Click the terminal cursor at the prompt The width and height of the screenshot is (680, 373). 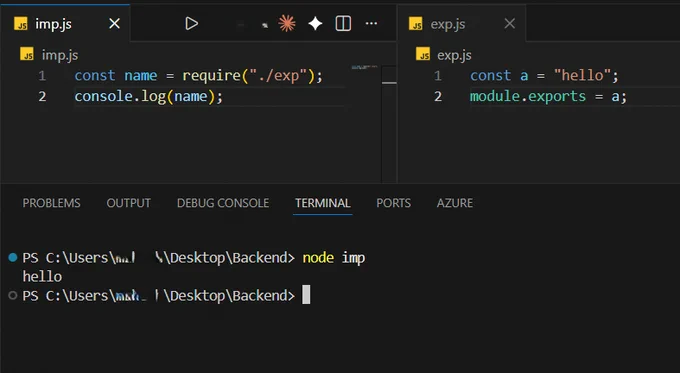[x=306, y=295]
